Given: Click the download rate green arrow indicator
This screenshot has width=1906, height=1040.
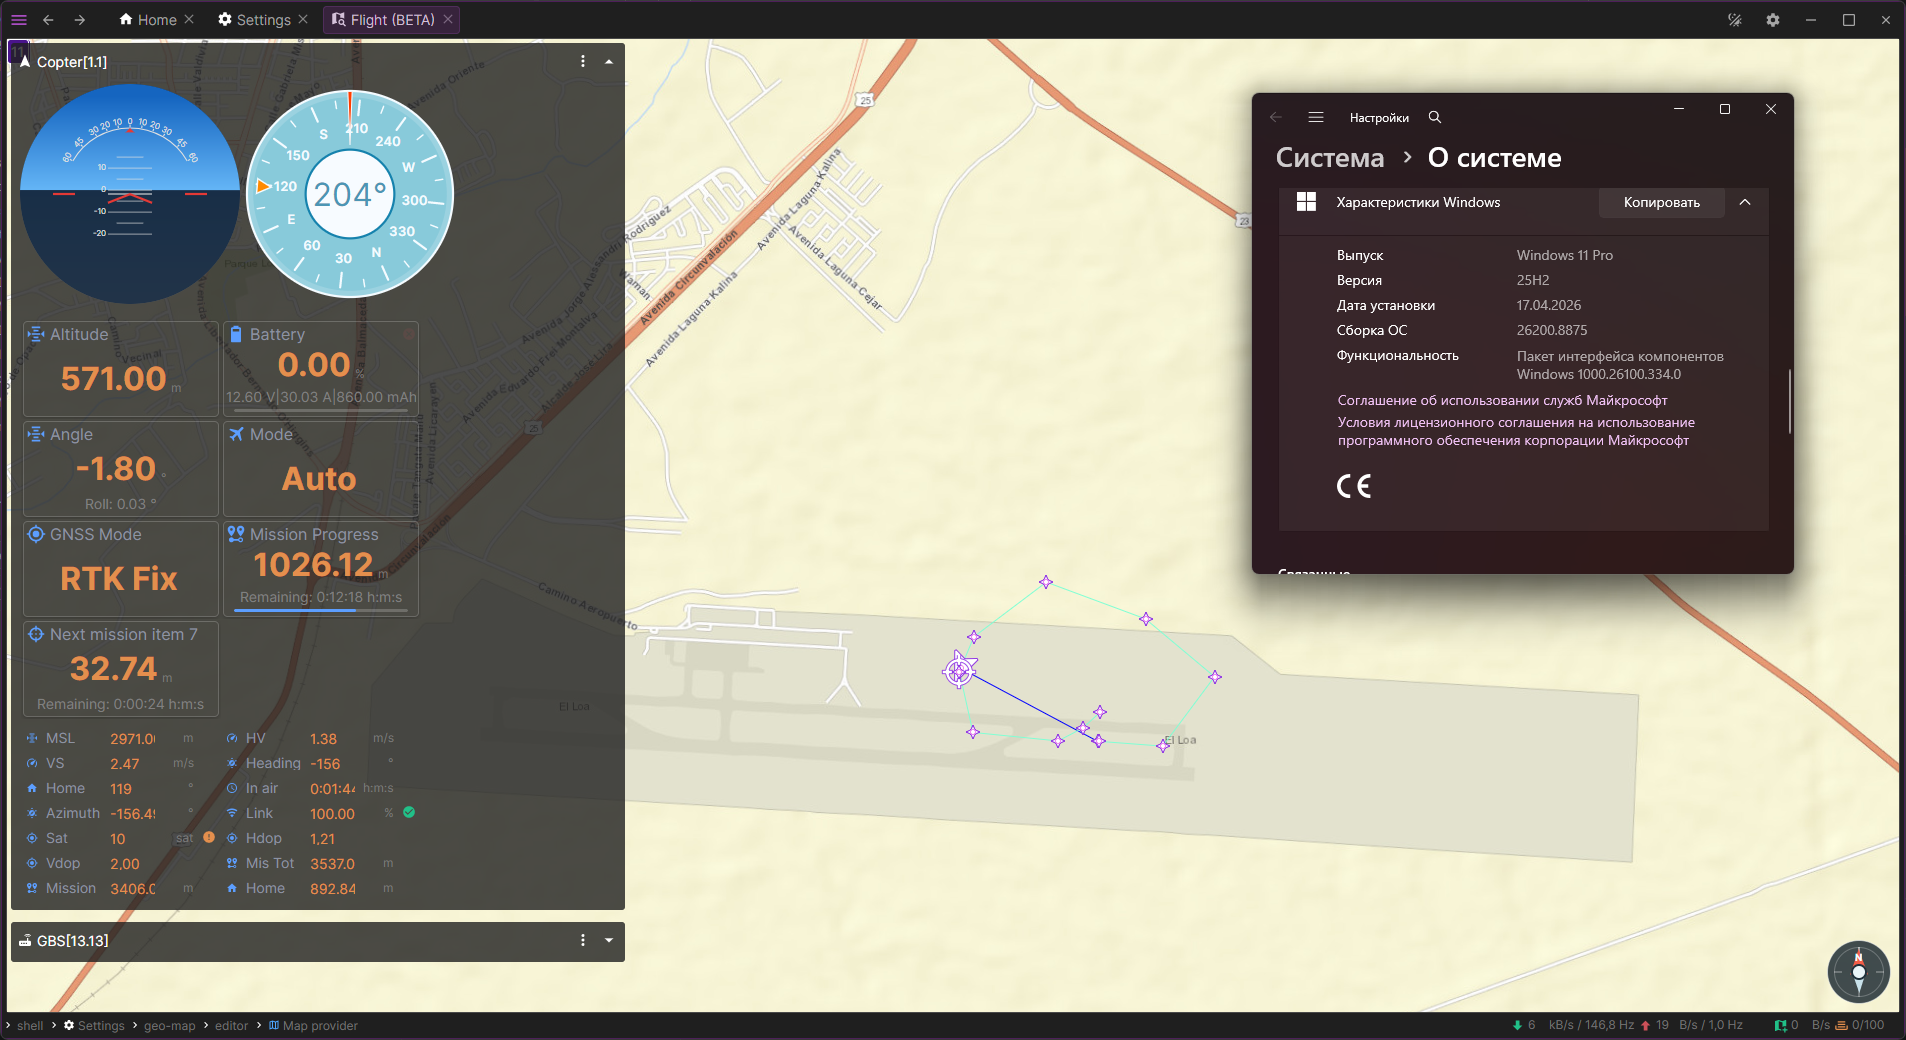Looking at the screenshot, I should (1517, 1025).
